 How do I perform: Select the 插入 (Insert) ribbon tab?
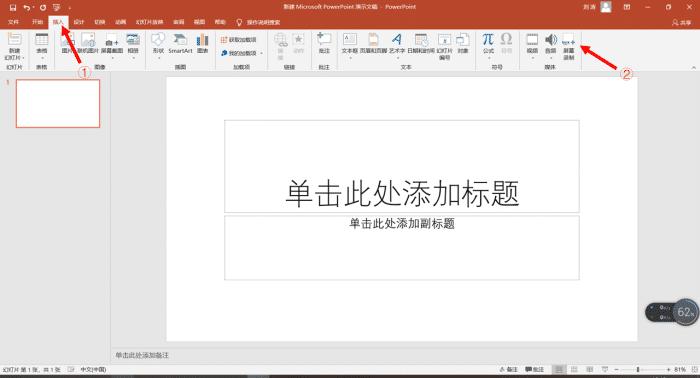(x=58, y=22)
